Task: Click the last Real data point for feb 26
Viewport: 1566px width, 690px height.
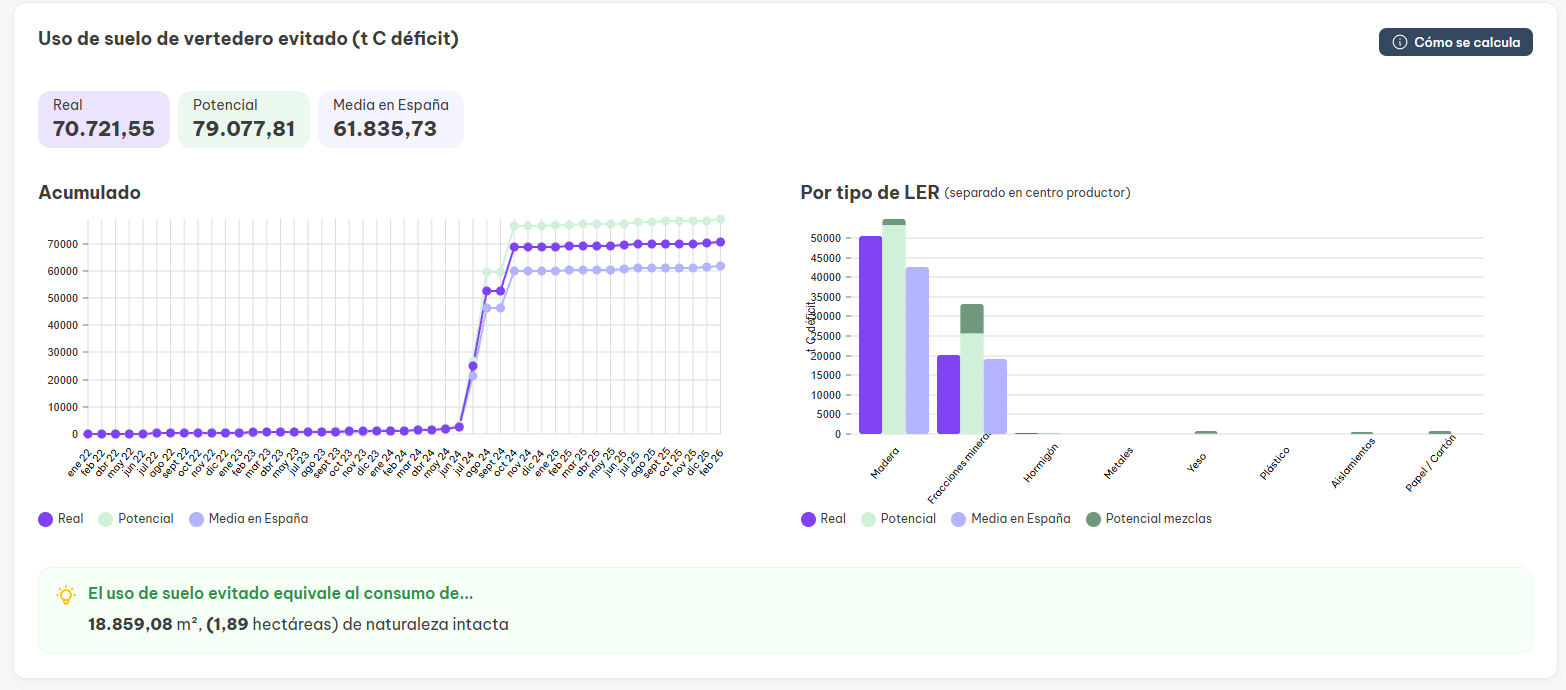Action: [719, 242]
